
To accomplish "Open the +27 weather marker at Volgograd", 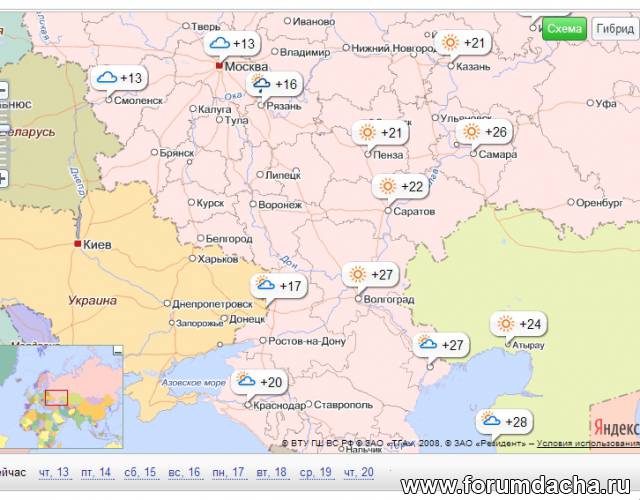I will coord(370,274).
